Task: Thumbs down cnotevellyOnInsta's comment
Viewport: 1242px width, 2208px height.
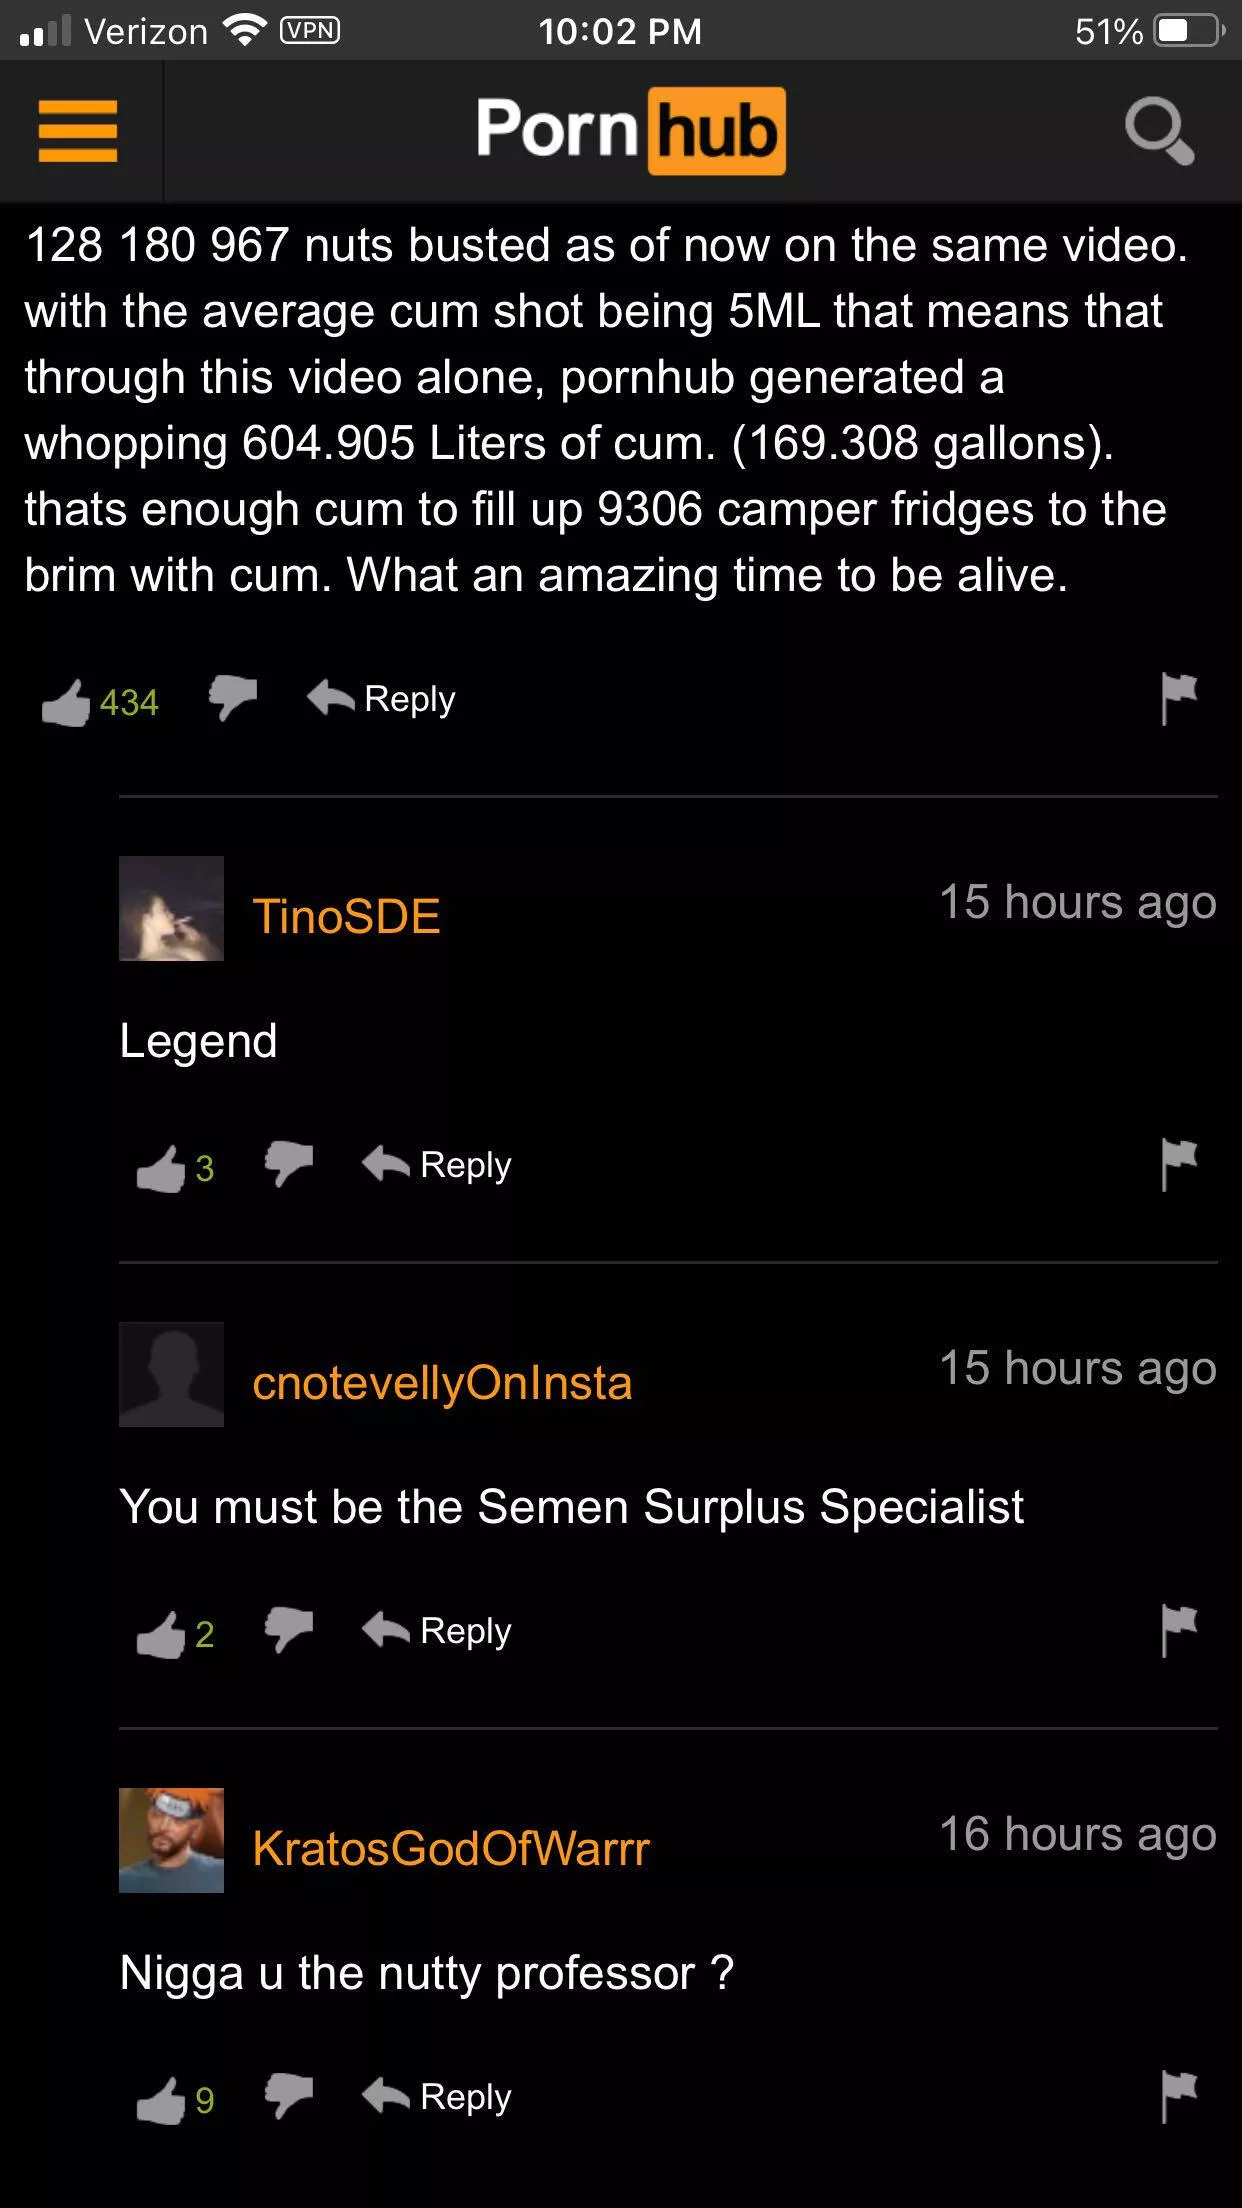Action: [289, 1629]
